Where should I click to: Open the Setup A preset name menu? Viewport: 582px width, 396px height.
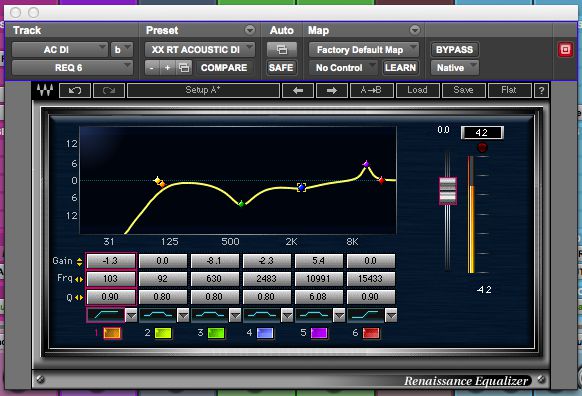pos(203,91)
